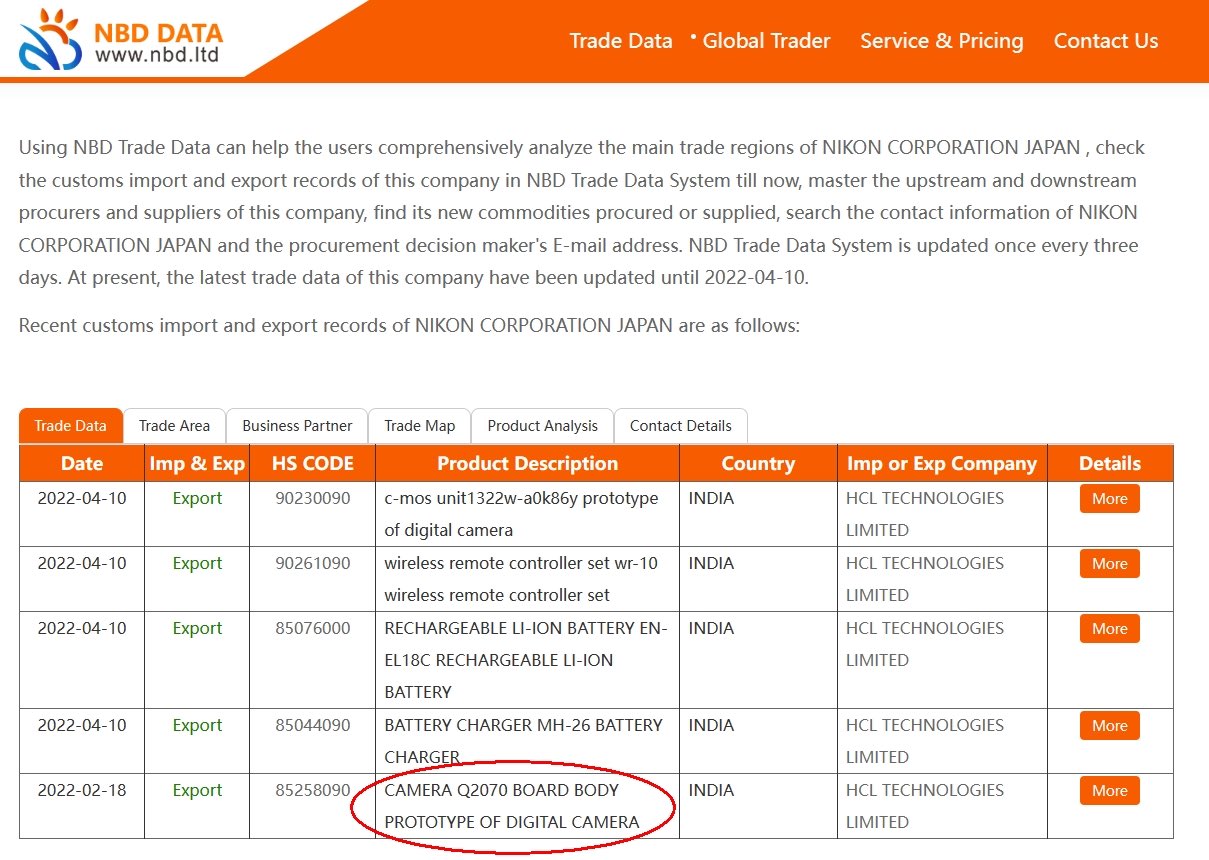The image size is (1209, 860).
Task: Click More for wireless remote controller record
Action: click(1109, 564)
